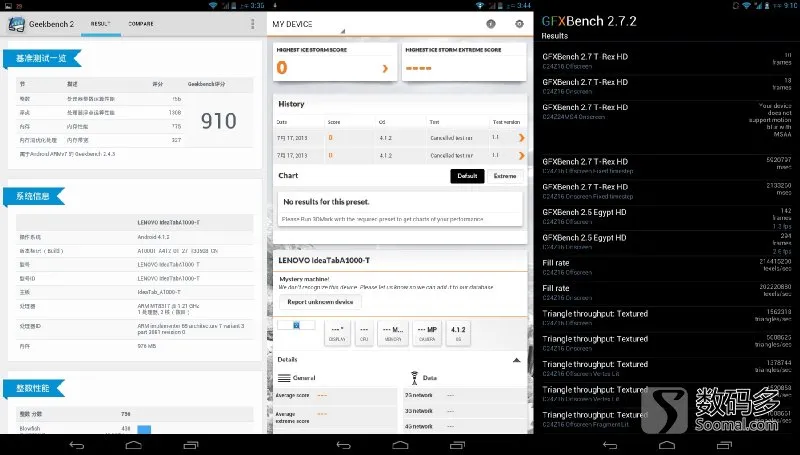Tap Home below the 3DMark screen
Screen dimensions: 800x455
pos(401,445)
